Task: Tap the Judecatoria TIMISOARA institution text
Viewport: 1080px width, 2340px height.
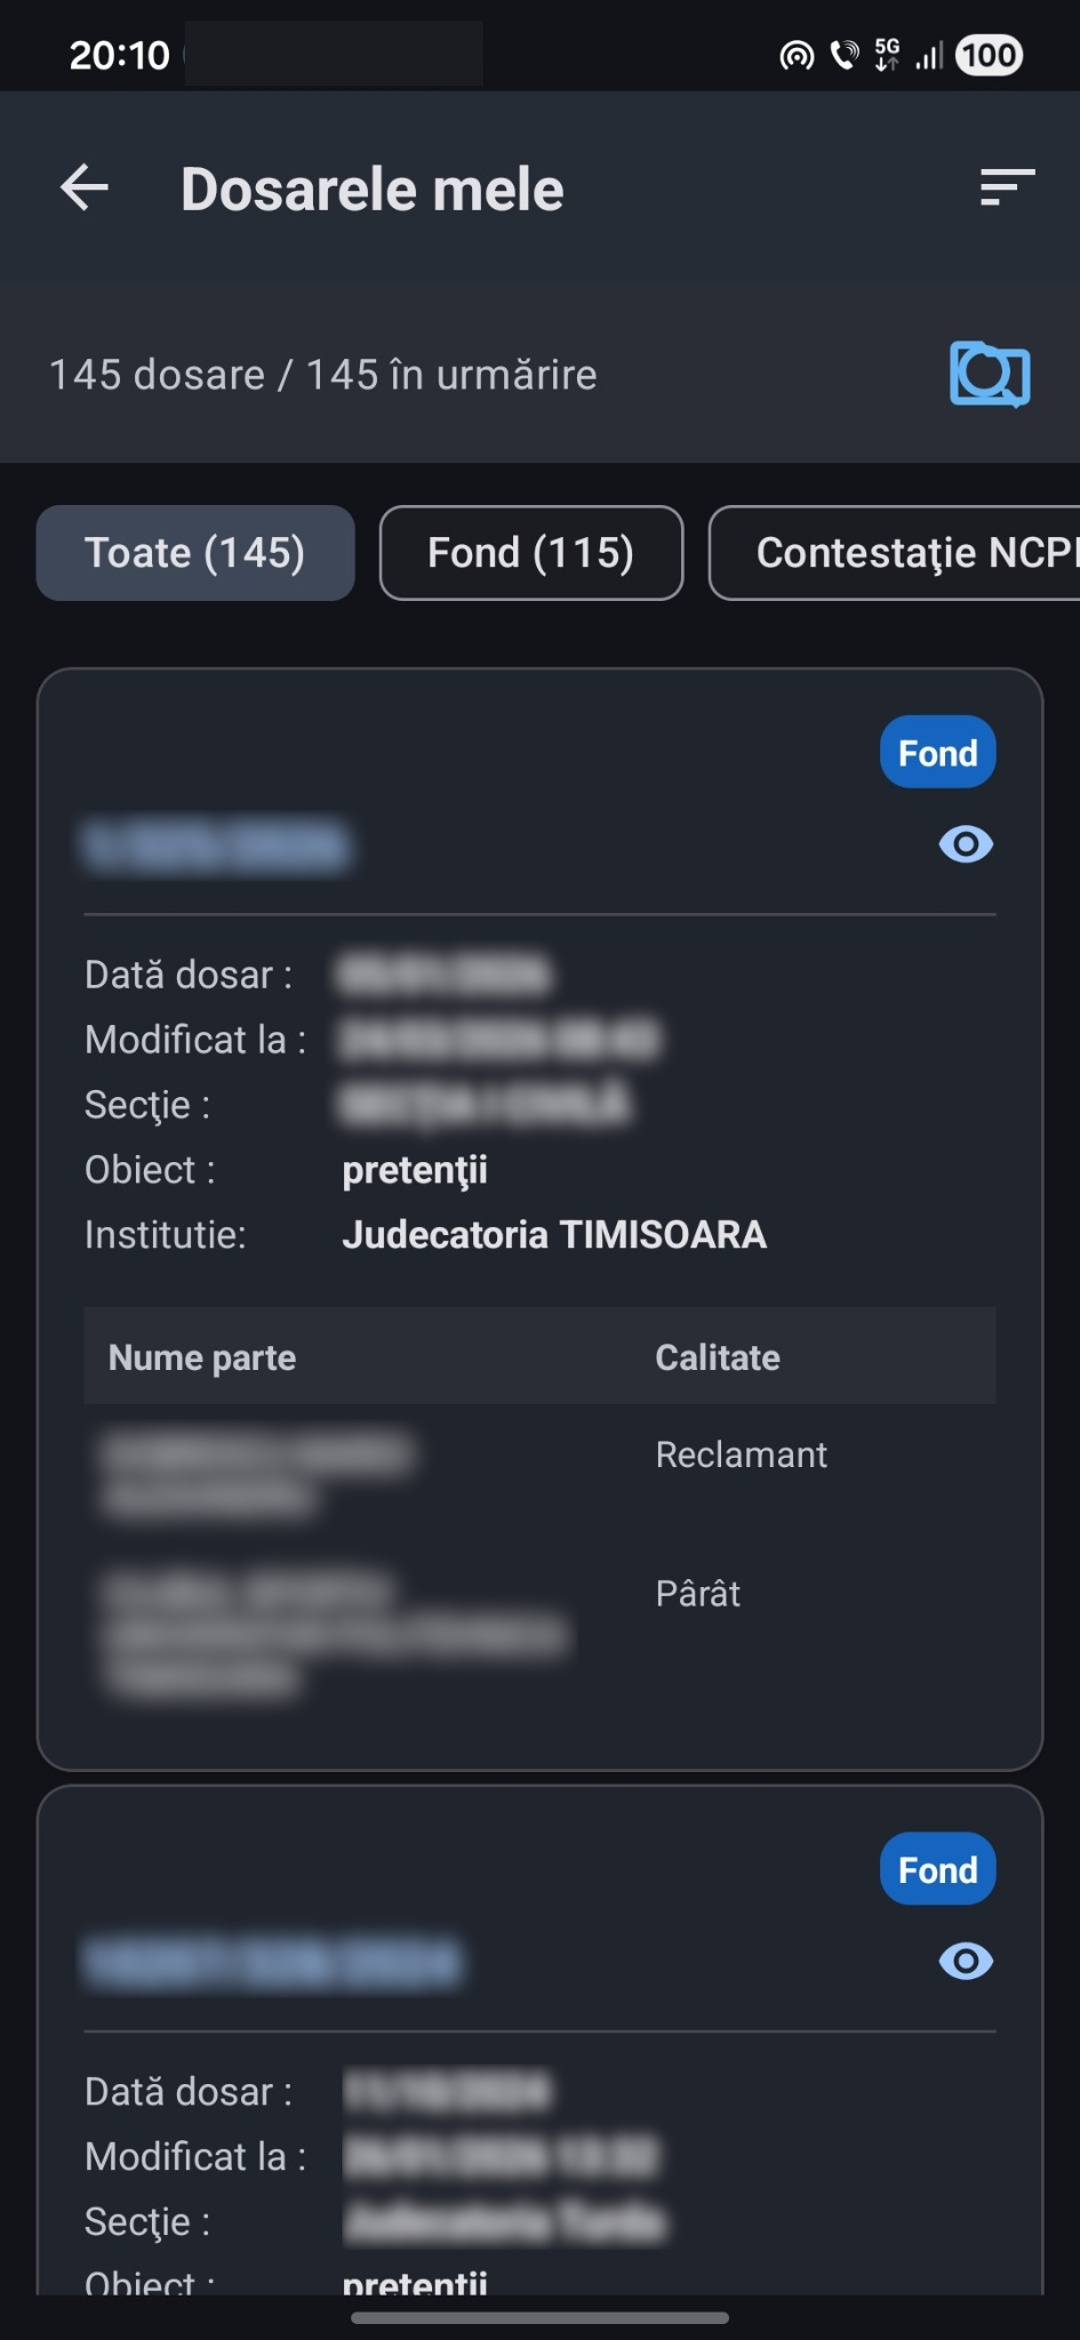Action: pos(554,1235)
